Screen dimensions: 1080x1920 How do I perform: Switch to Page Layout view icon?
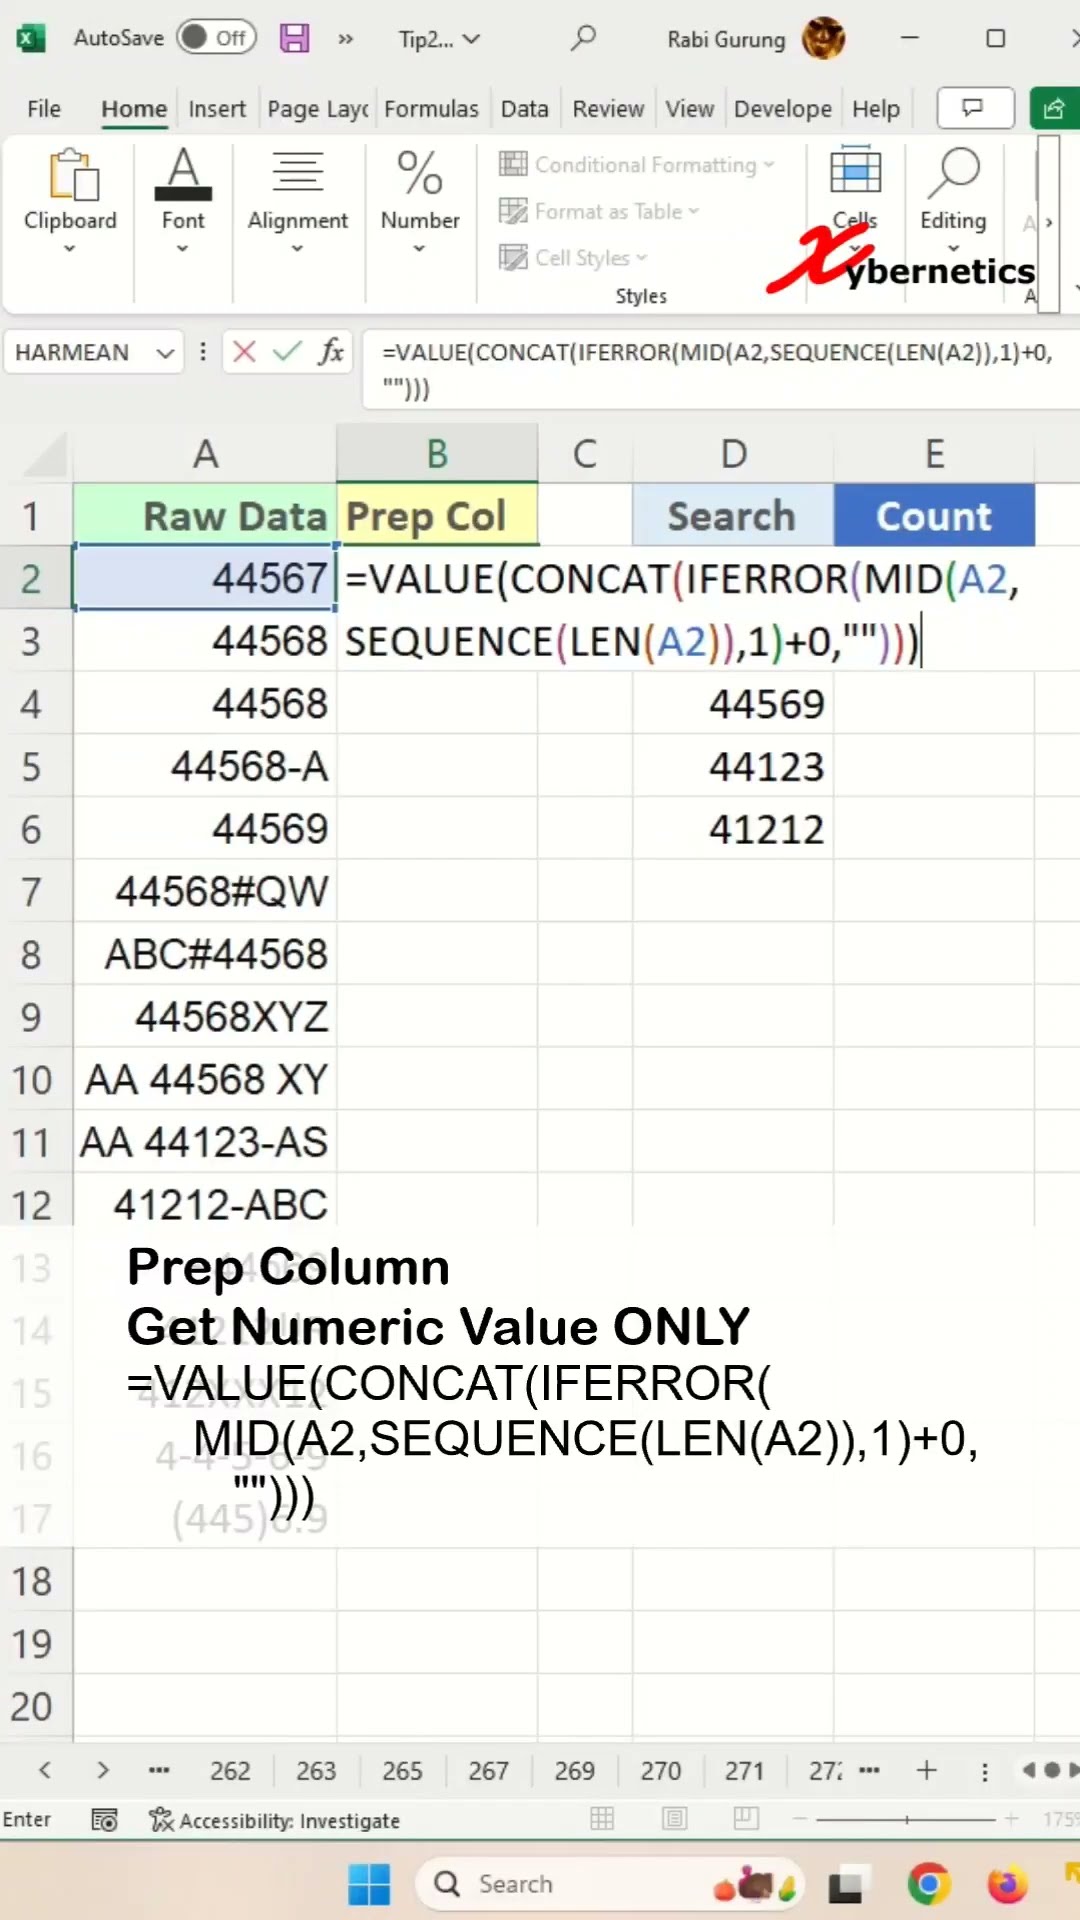675,1819
